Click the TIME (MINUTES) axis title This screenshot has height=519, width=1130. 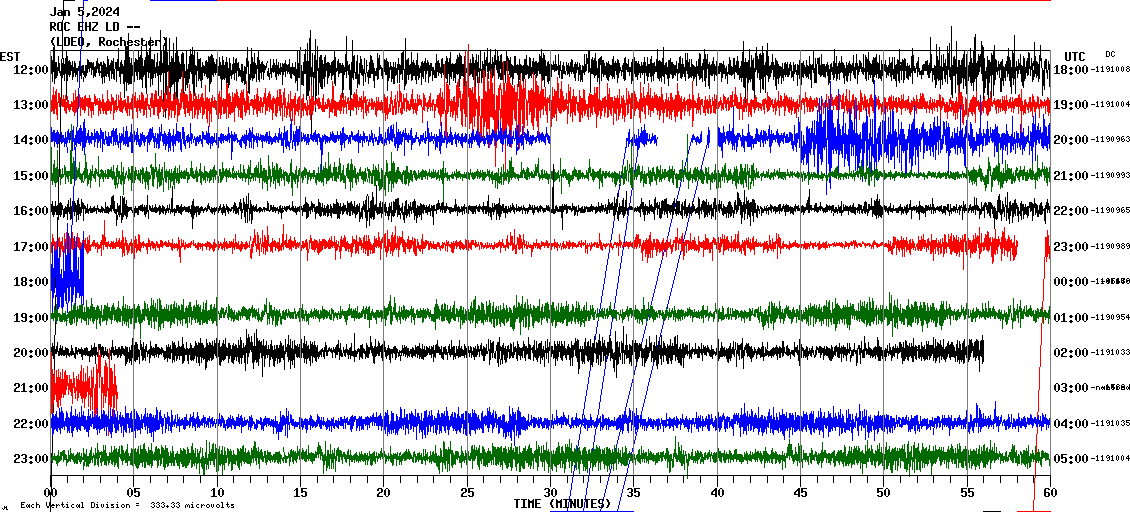[562, 504]
